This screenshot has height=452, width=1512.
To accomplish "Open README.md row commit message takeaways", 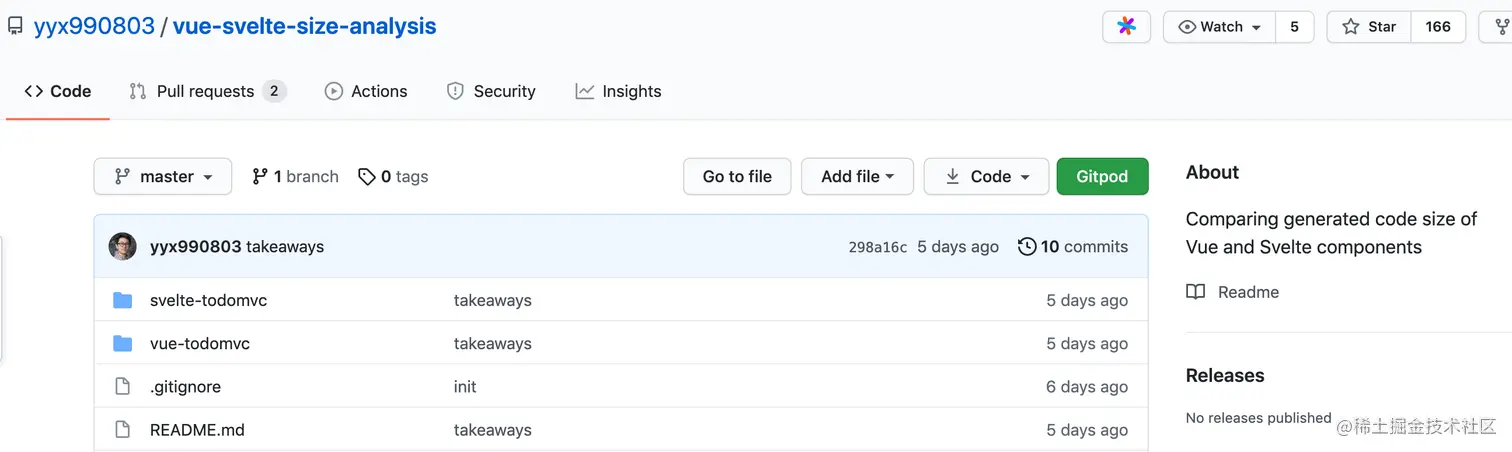I will [x=493, y=430].
